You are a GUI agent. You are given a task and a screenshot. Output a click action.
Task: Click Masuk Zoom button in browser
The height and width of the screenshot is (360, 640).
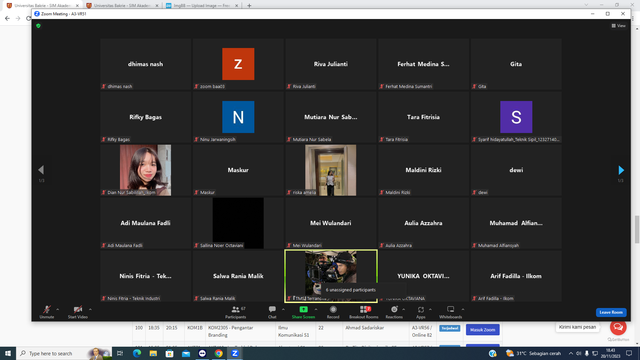point(482,329)
